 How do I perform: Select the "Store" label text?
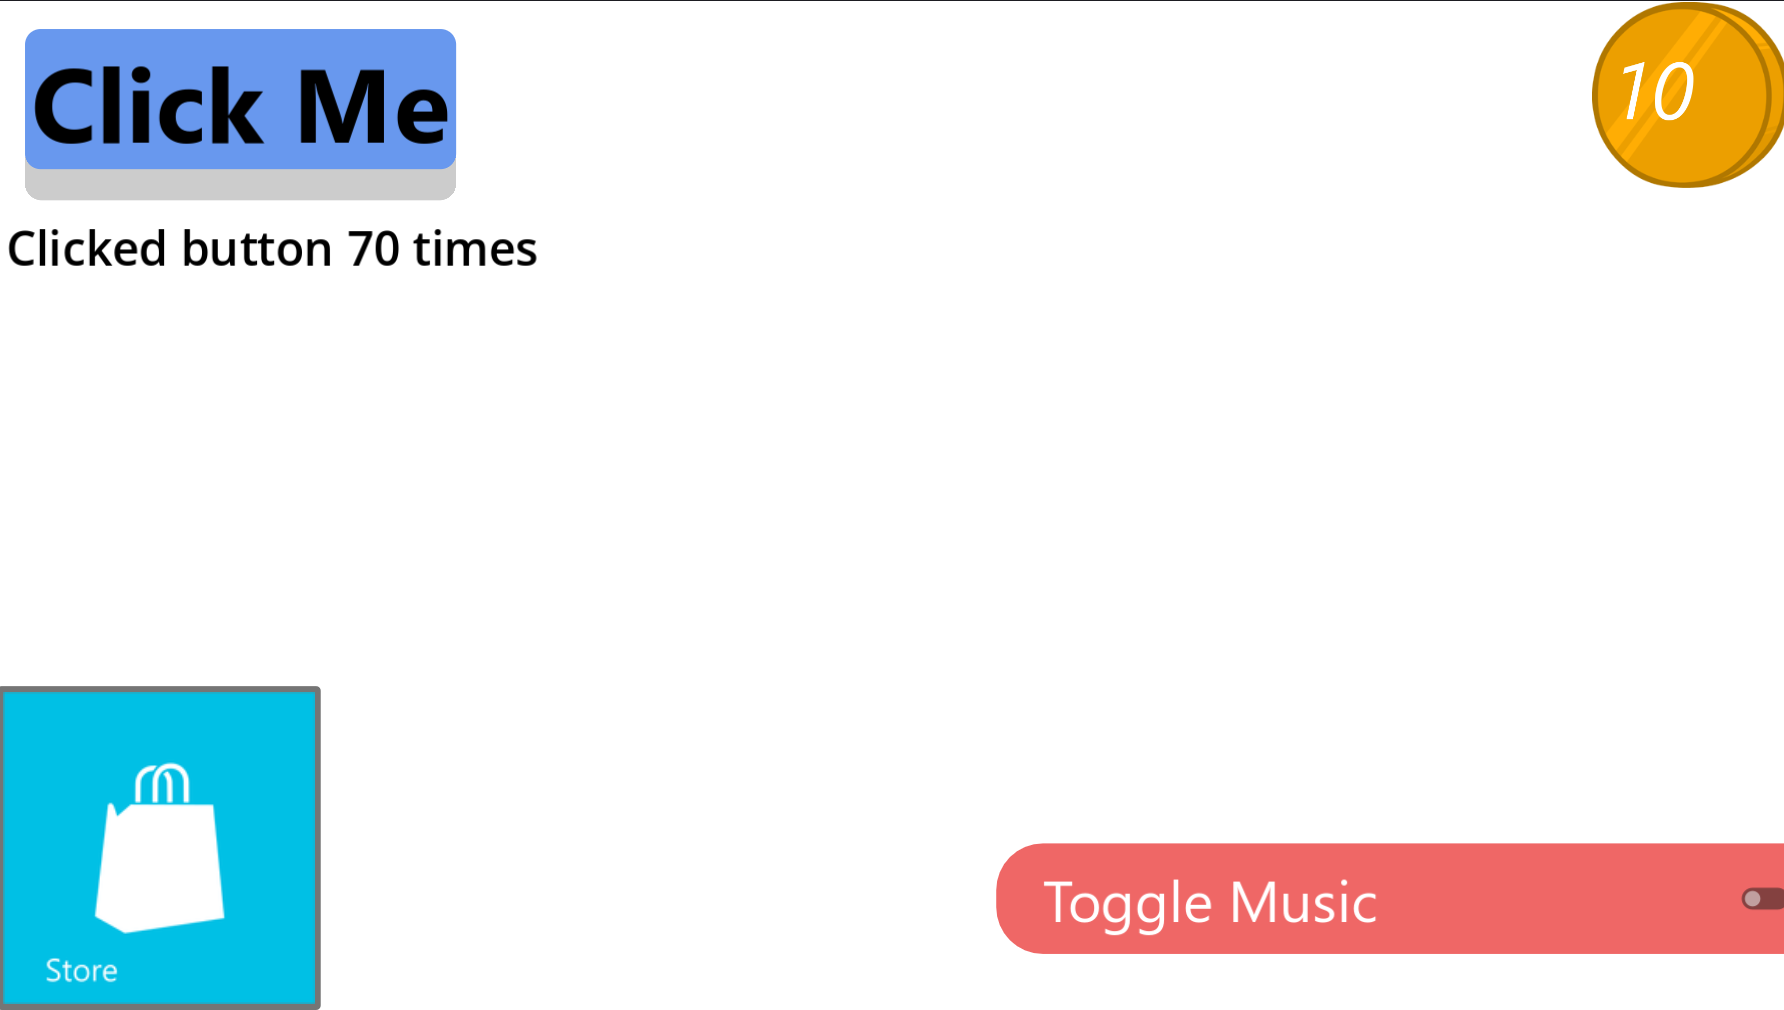coord(81,970)
